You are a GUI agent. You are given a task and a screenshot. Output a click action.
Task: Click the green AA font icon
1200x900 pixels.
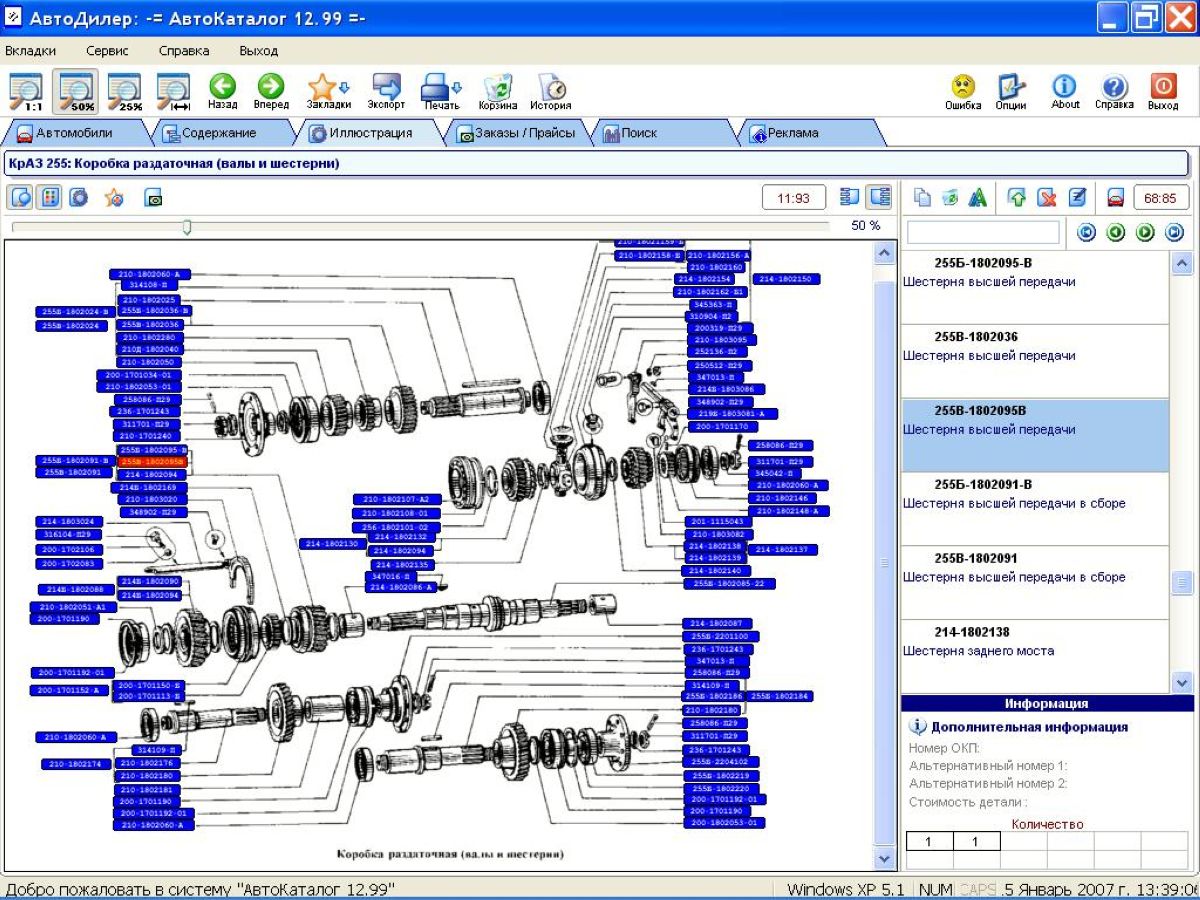click(x=978, y=198)
